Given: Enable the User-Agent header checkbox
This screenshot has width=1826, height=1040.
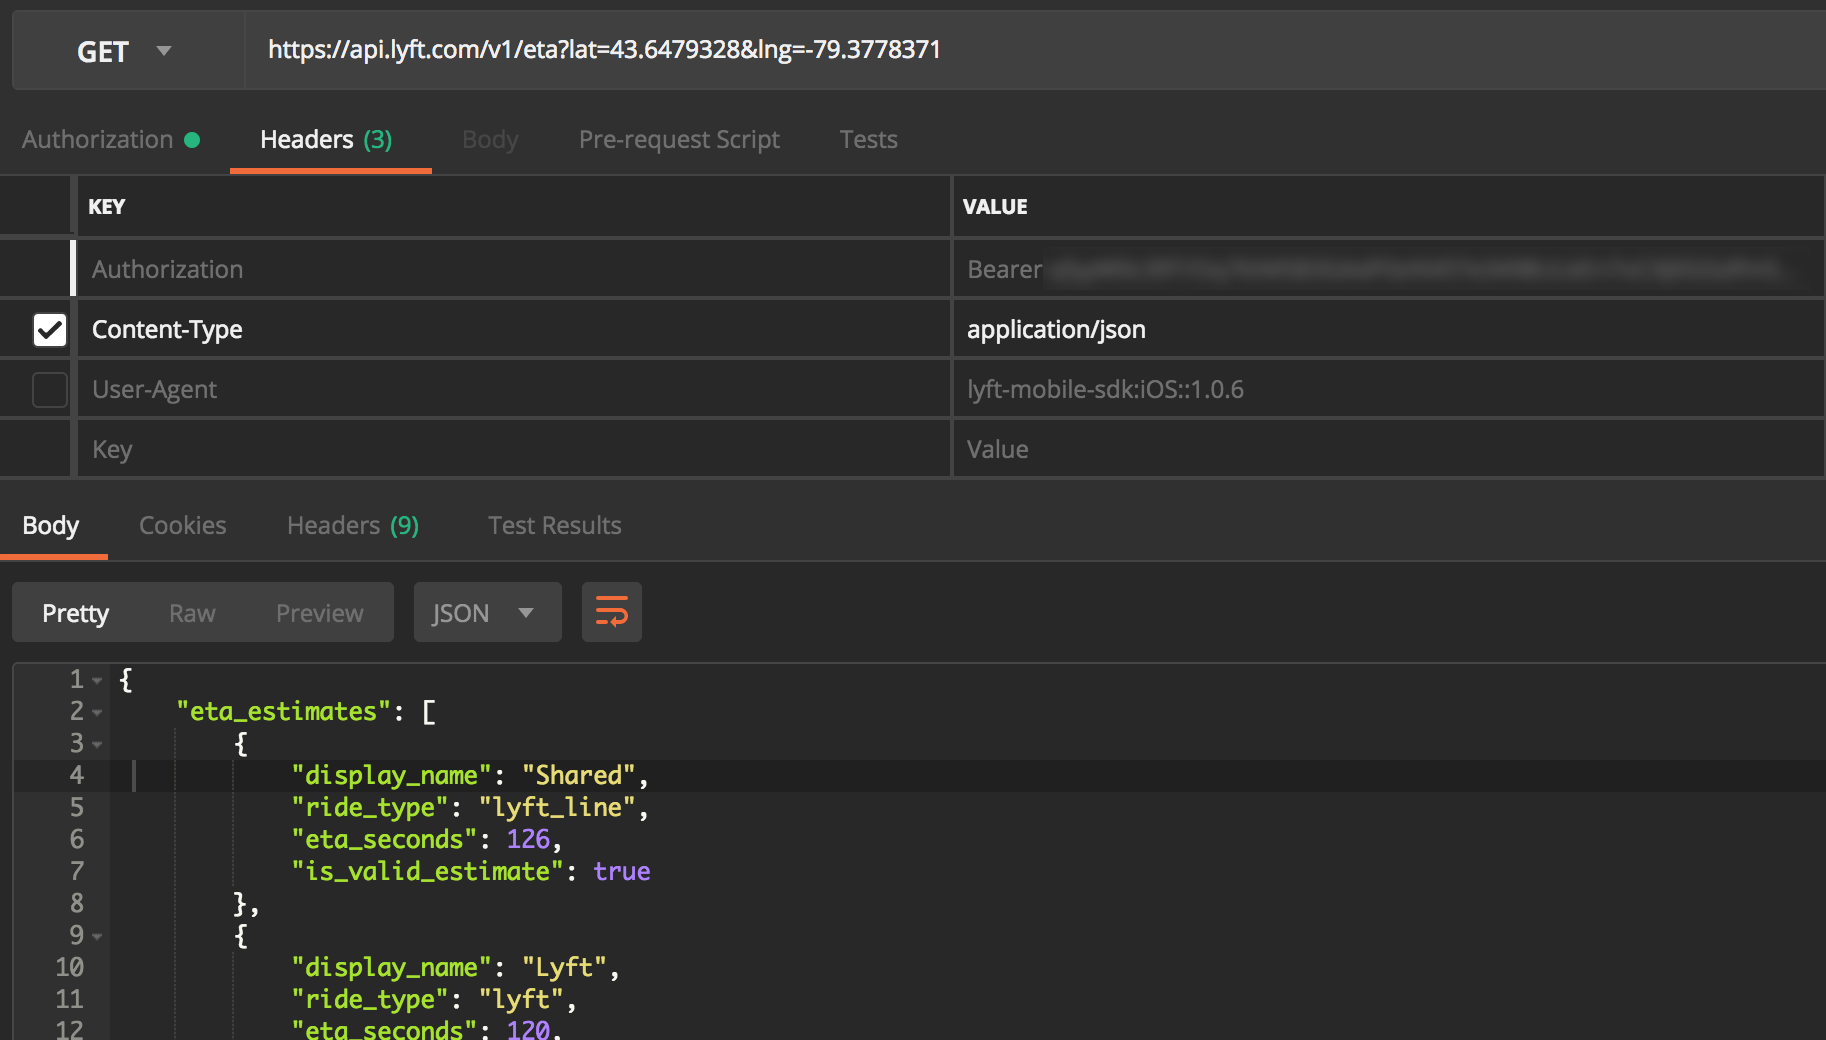Looking at the screenshot, I should click(50, 389).
